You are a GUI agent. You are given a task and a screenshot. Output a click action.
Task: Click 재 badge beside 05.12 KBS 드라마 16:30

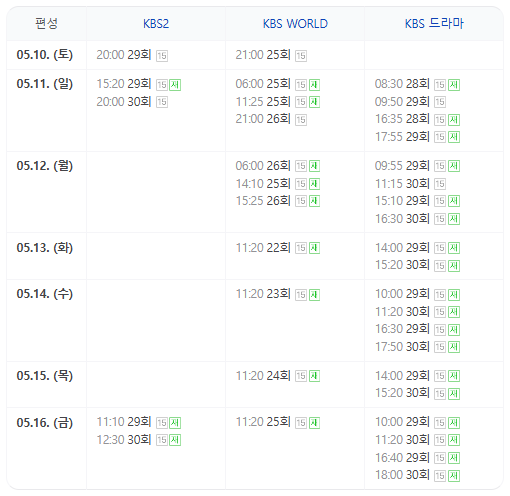coord(454,219)
